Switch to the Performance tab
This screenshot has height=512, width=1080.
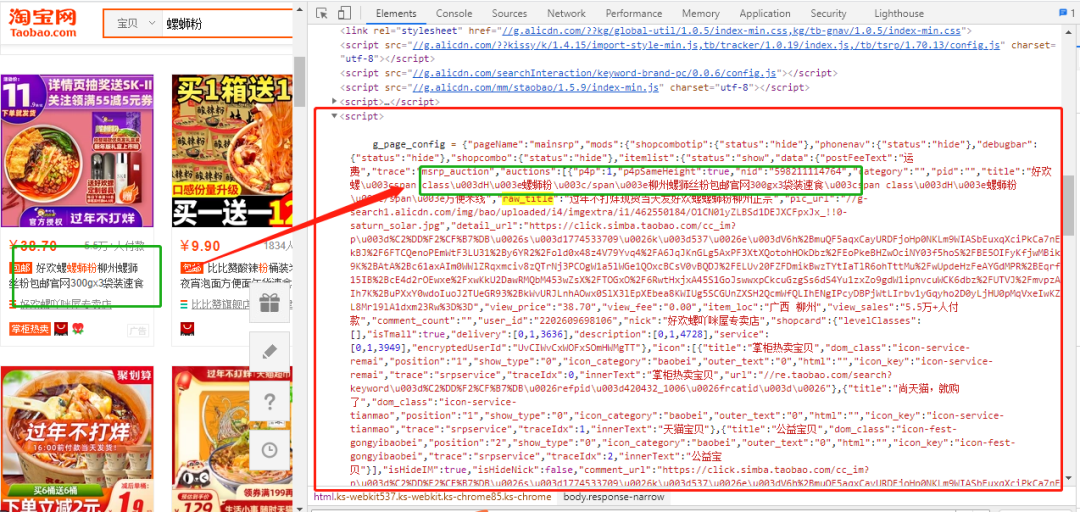(634, 13)
